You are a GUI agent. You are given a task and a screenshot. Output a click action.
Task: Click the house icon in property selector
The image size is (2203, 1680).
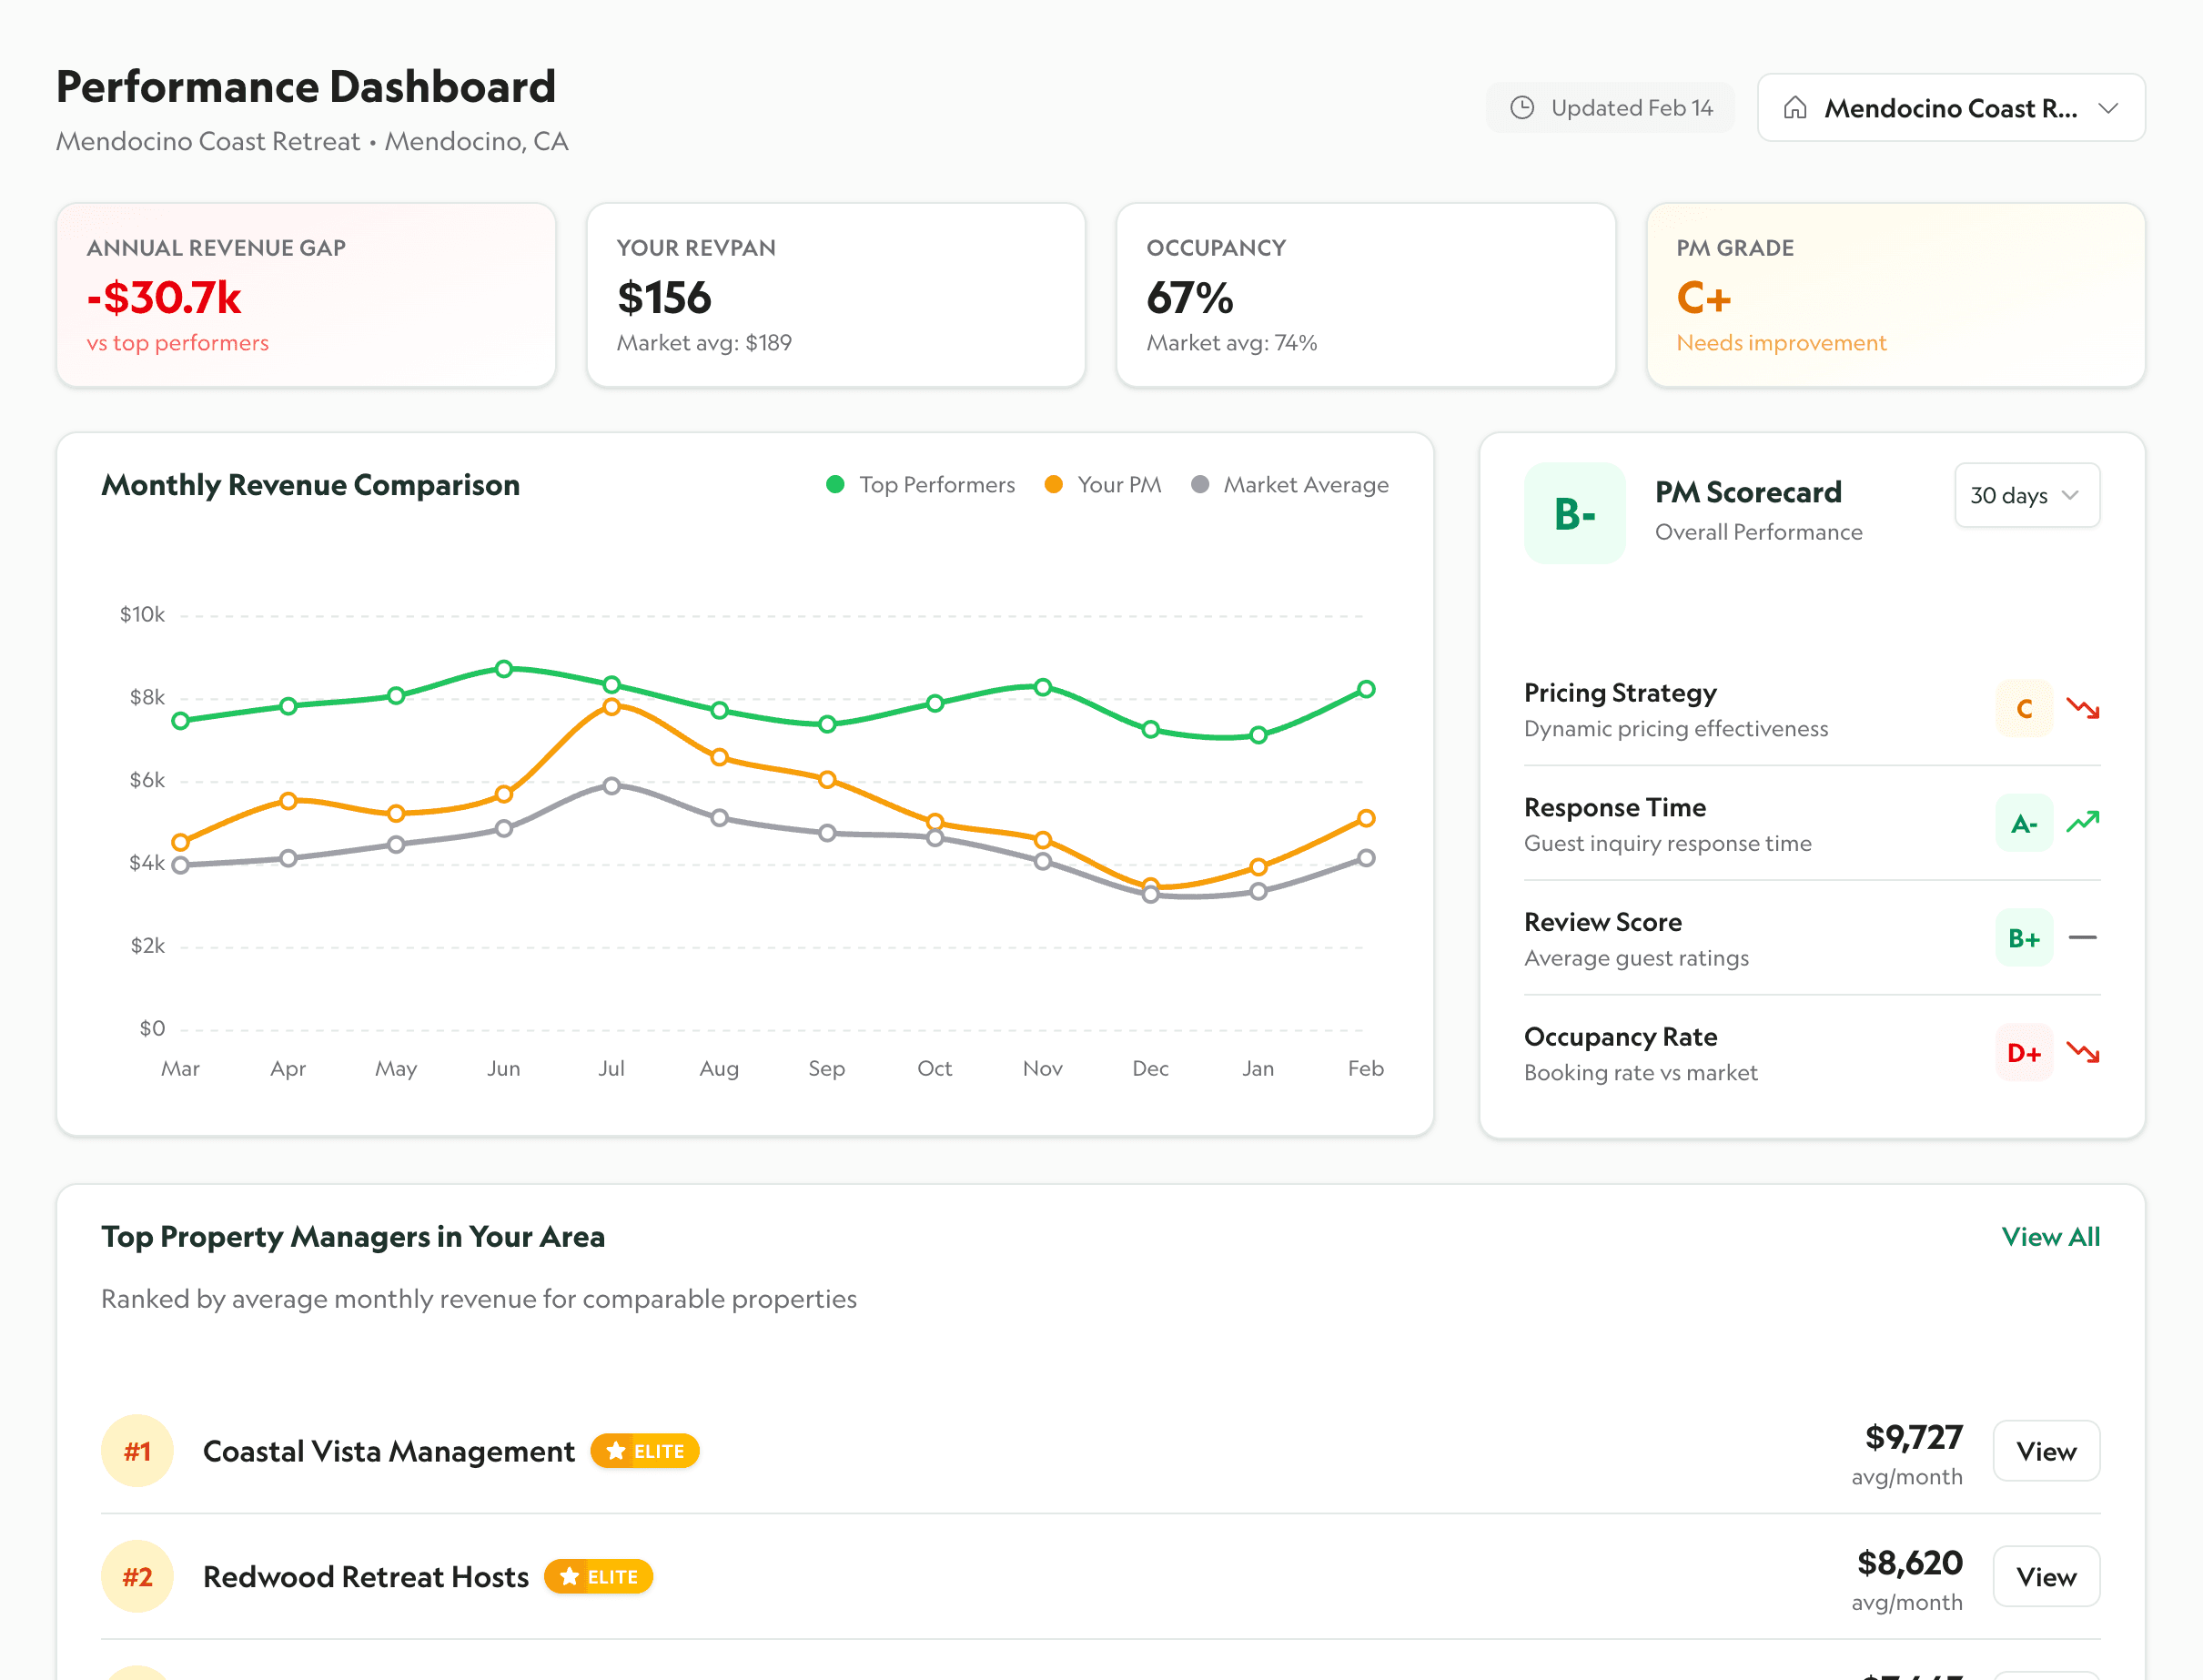coord(1795,108)
